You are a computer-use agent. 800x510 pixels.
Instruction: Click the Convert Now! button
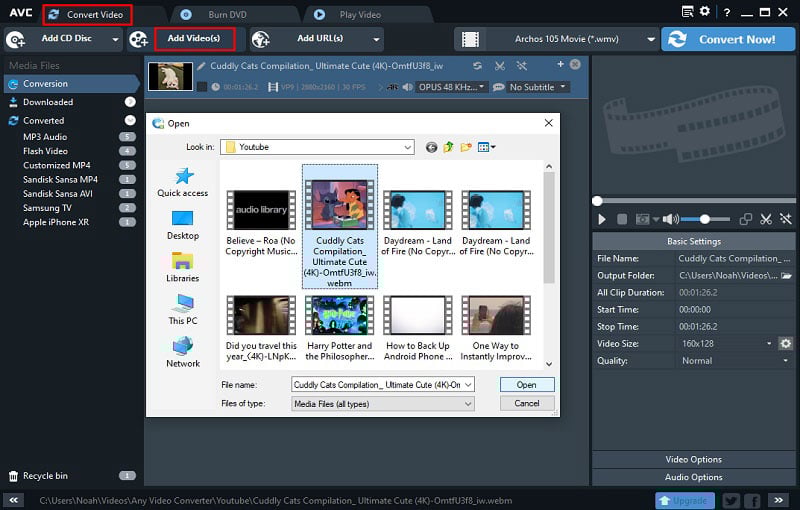(728, 39)
